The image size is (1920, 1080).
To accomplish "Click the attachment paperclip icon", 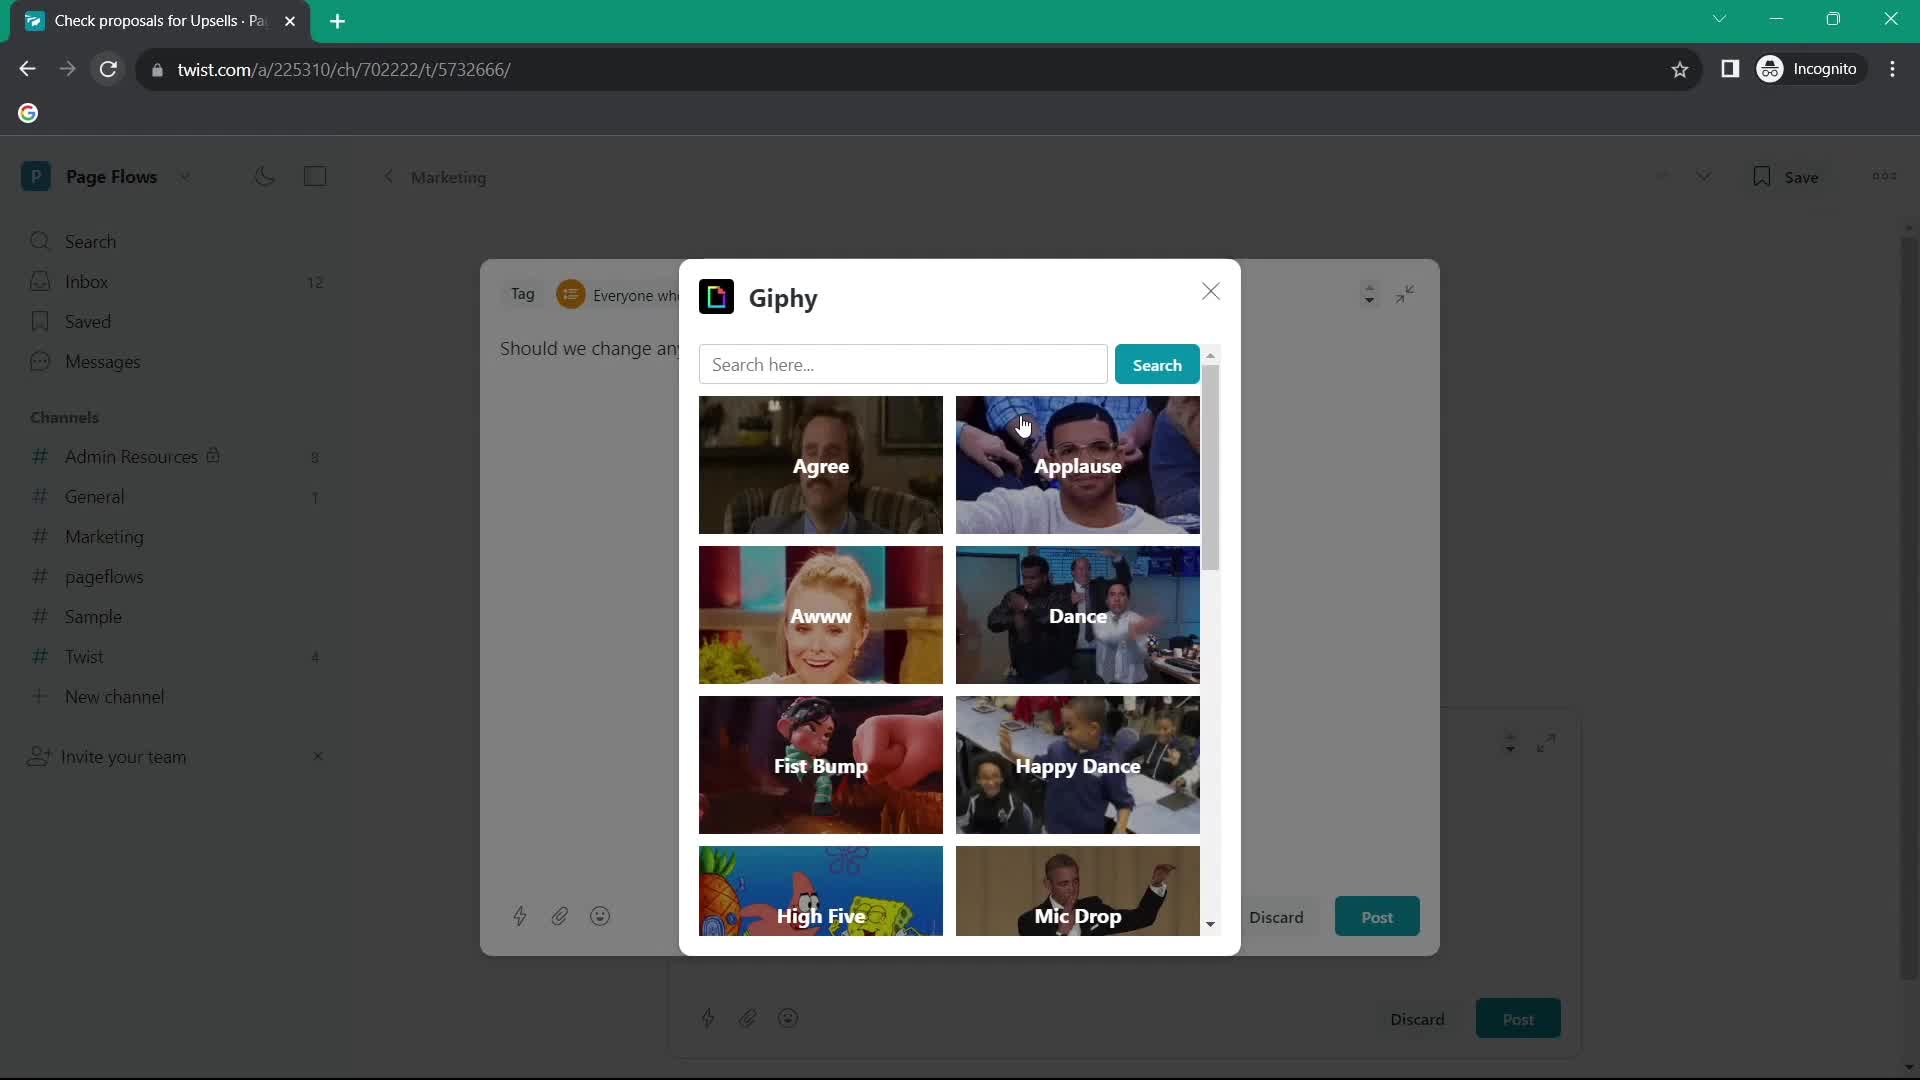I will [x=559, y=915].
